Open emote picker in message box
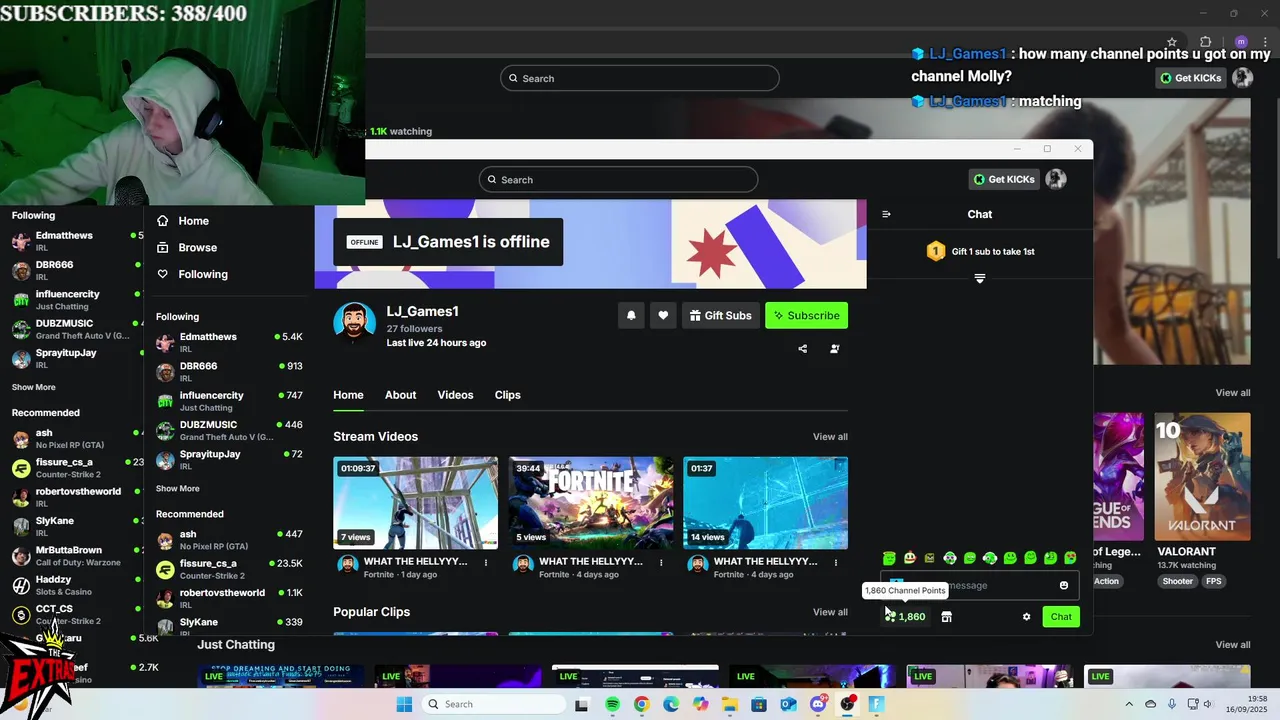The image size is (1280, 720). pos(1064,586)
